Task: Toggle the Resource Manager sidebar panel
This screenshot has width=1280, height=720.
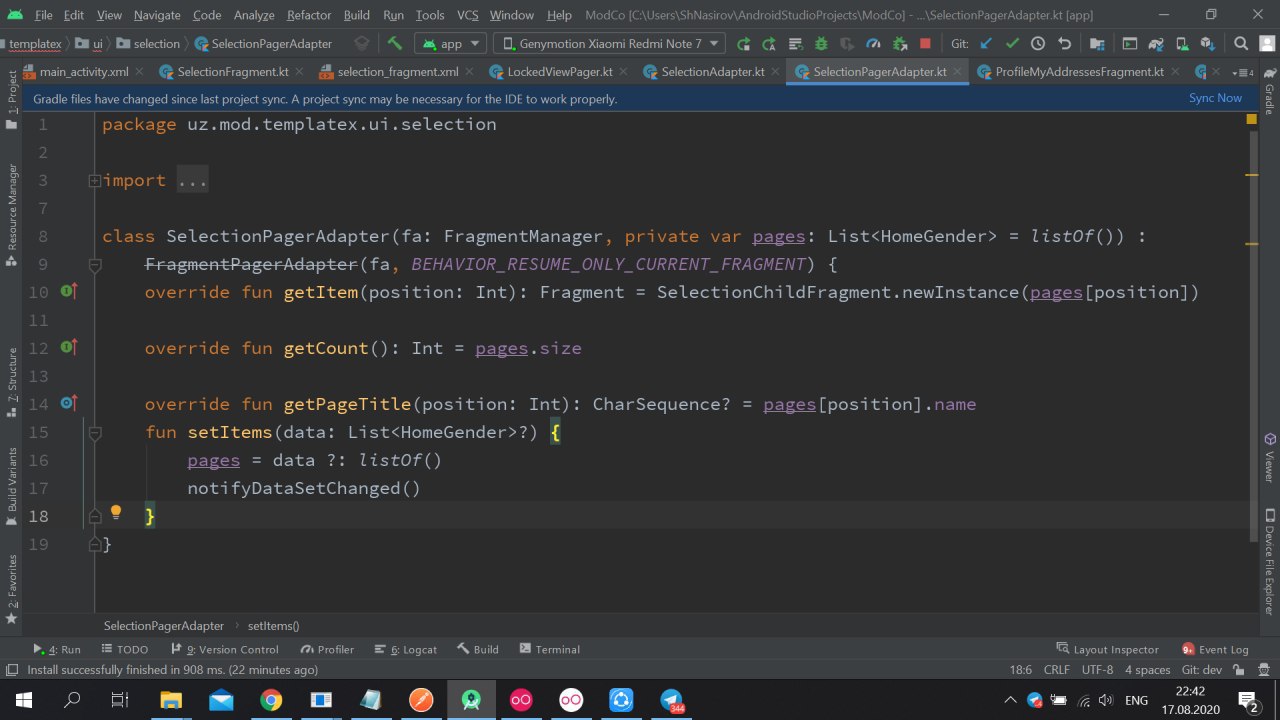Action: pos(12,216)
